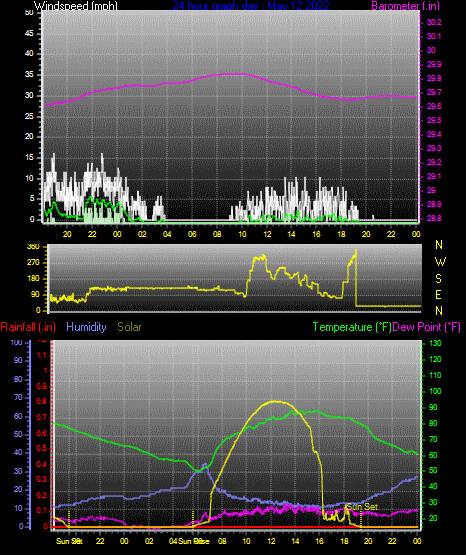
Task: Click rainfall axis value 1.1
Action: (42, 355)
